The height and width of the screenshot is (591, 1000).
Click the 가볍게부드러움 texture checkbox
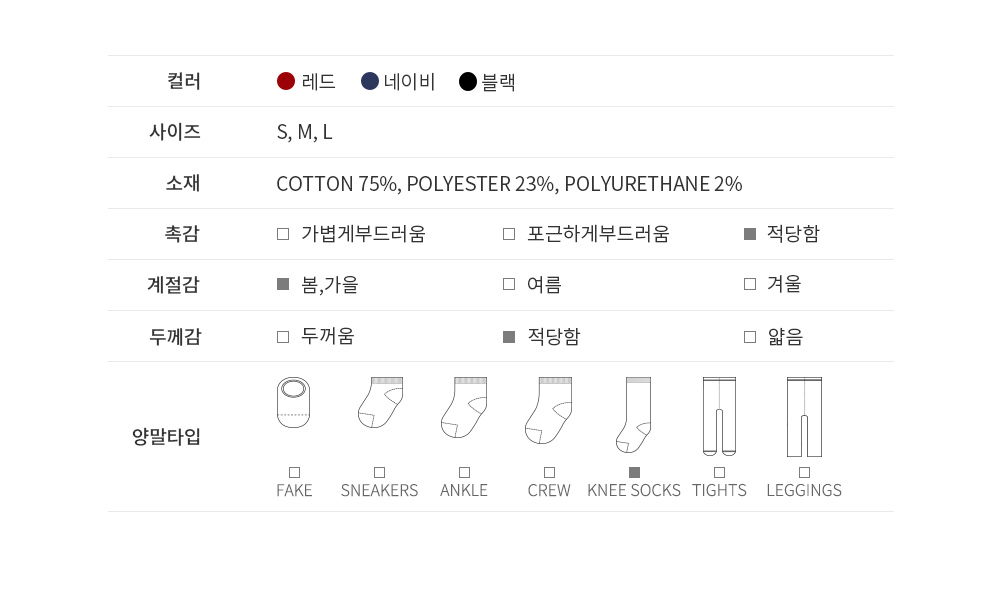283,234
